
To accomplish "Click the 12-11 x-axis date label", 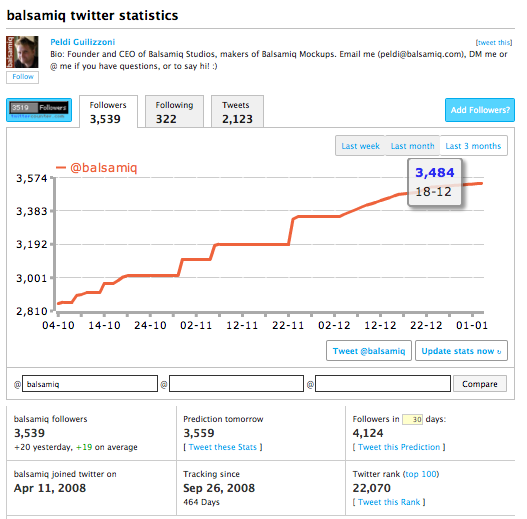I will (242, 325).
